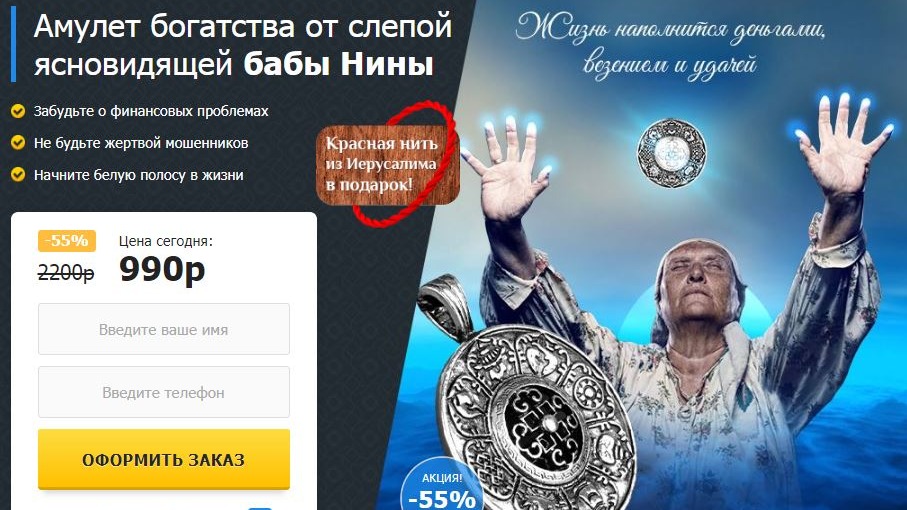907x510 pixels.
Task: Click the red thread gift badge
Action: [x=388, y=165]
